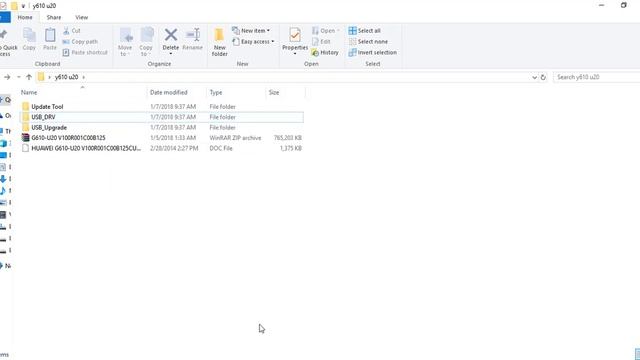The height and width of the screenshot is (360, 640).
Task: Go up one folder level
Action: pyautogui.click(x=29, y=77)
